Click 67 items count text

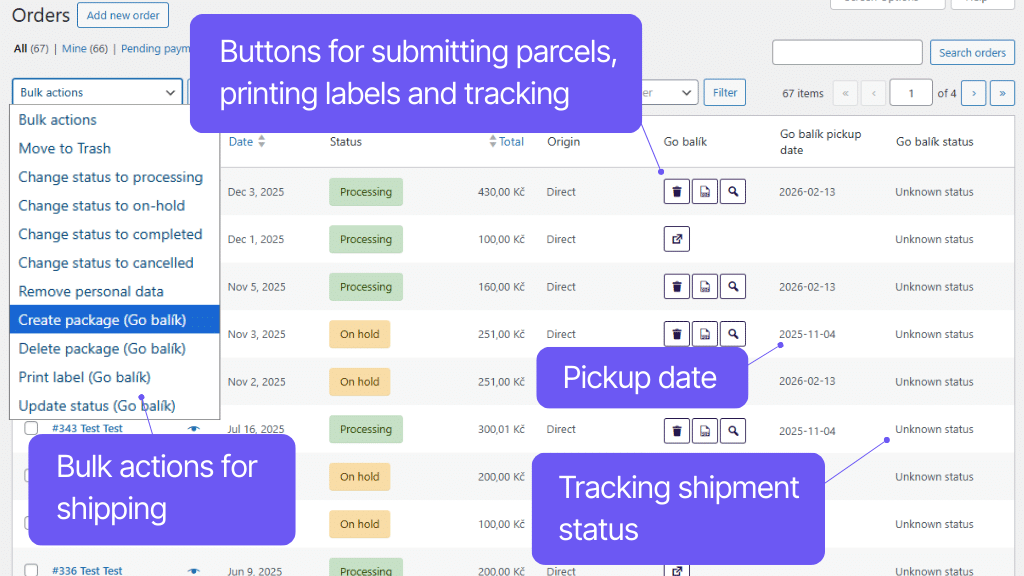[x=803, y=93]
